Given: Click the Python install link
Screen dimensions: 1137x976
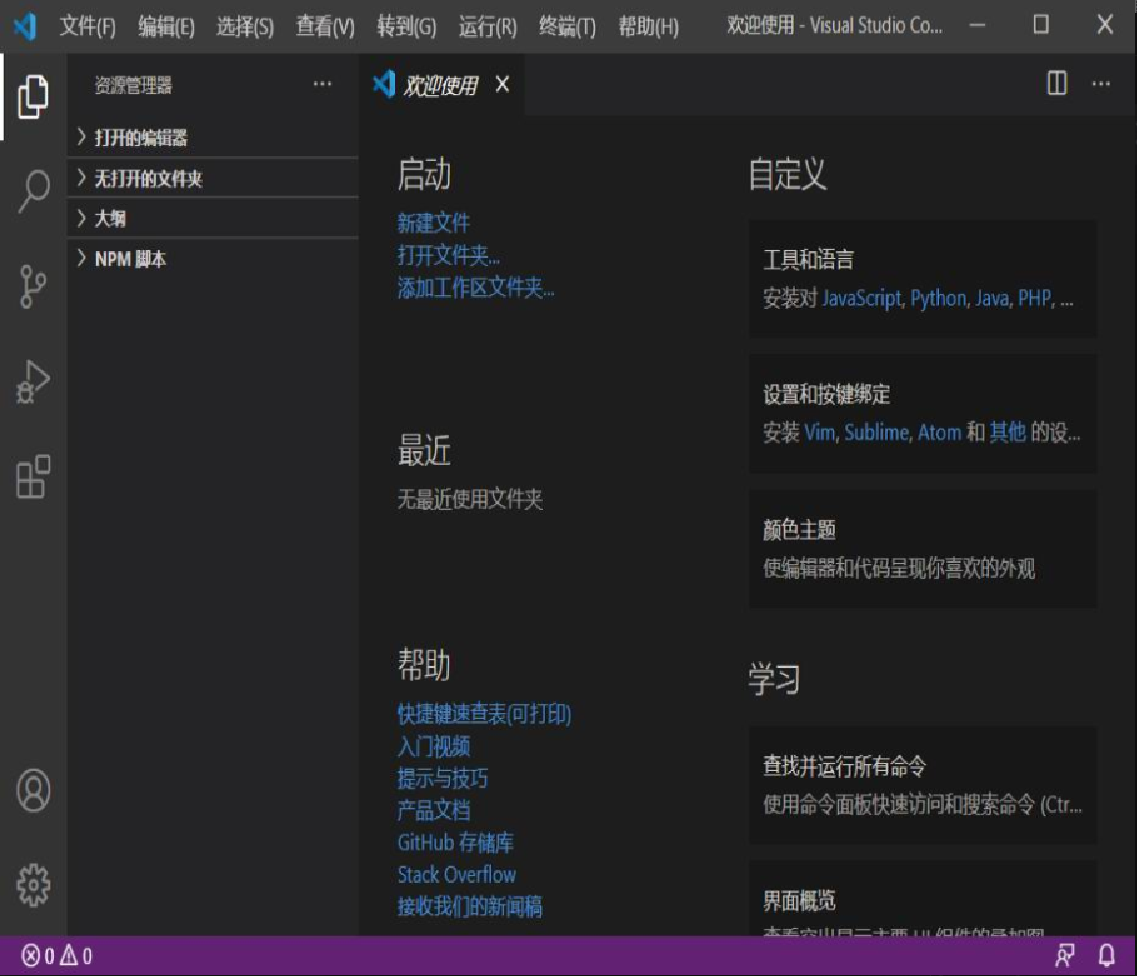Looking at the screenshot, I should (938, 298).
